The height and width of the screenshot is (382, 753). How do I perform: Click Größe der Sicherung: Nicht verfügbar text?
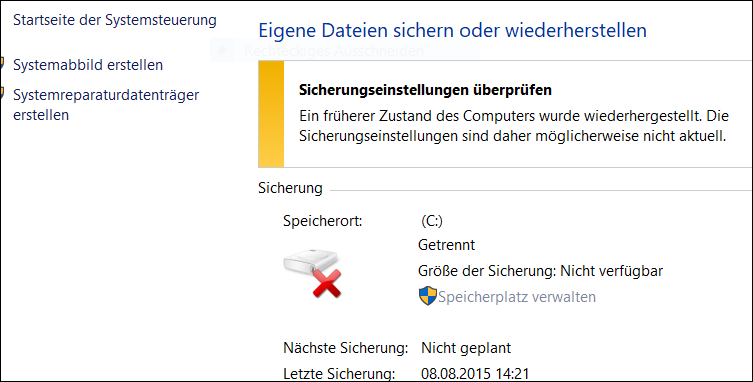[540, 271]
